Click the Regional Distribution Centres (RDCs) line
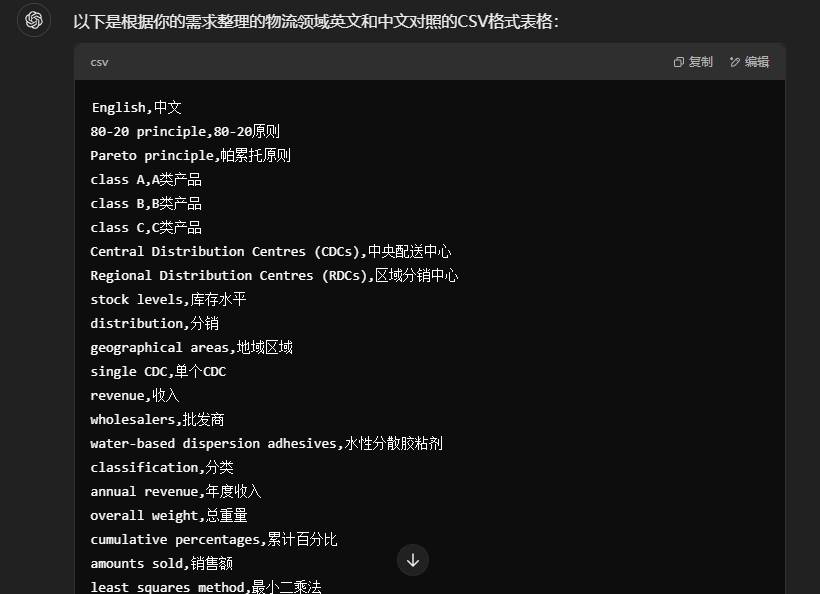Image resolution: width=820 pixels, height=594 pixels. pos(275,276)
